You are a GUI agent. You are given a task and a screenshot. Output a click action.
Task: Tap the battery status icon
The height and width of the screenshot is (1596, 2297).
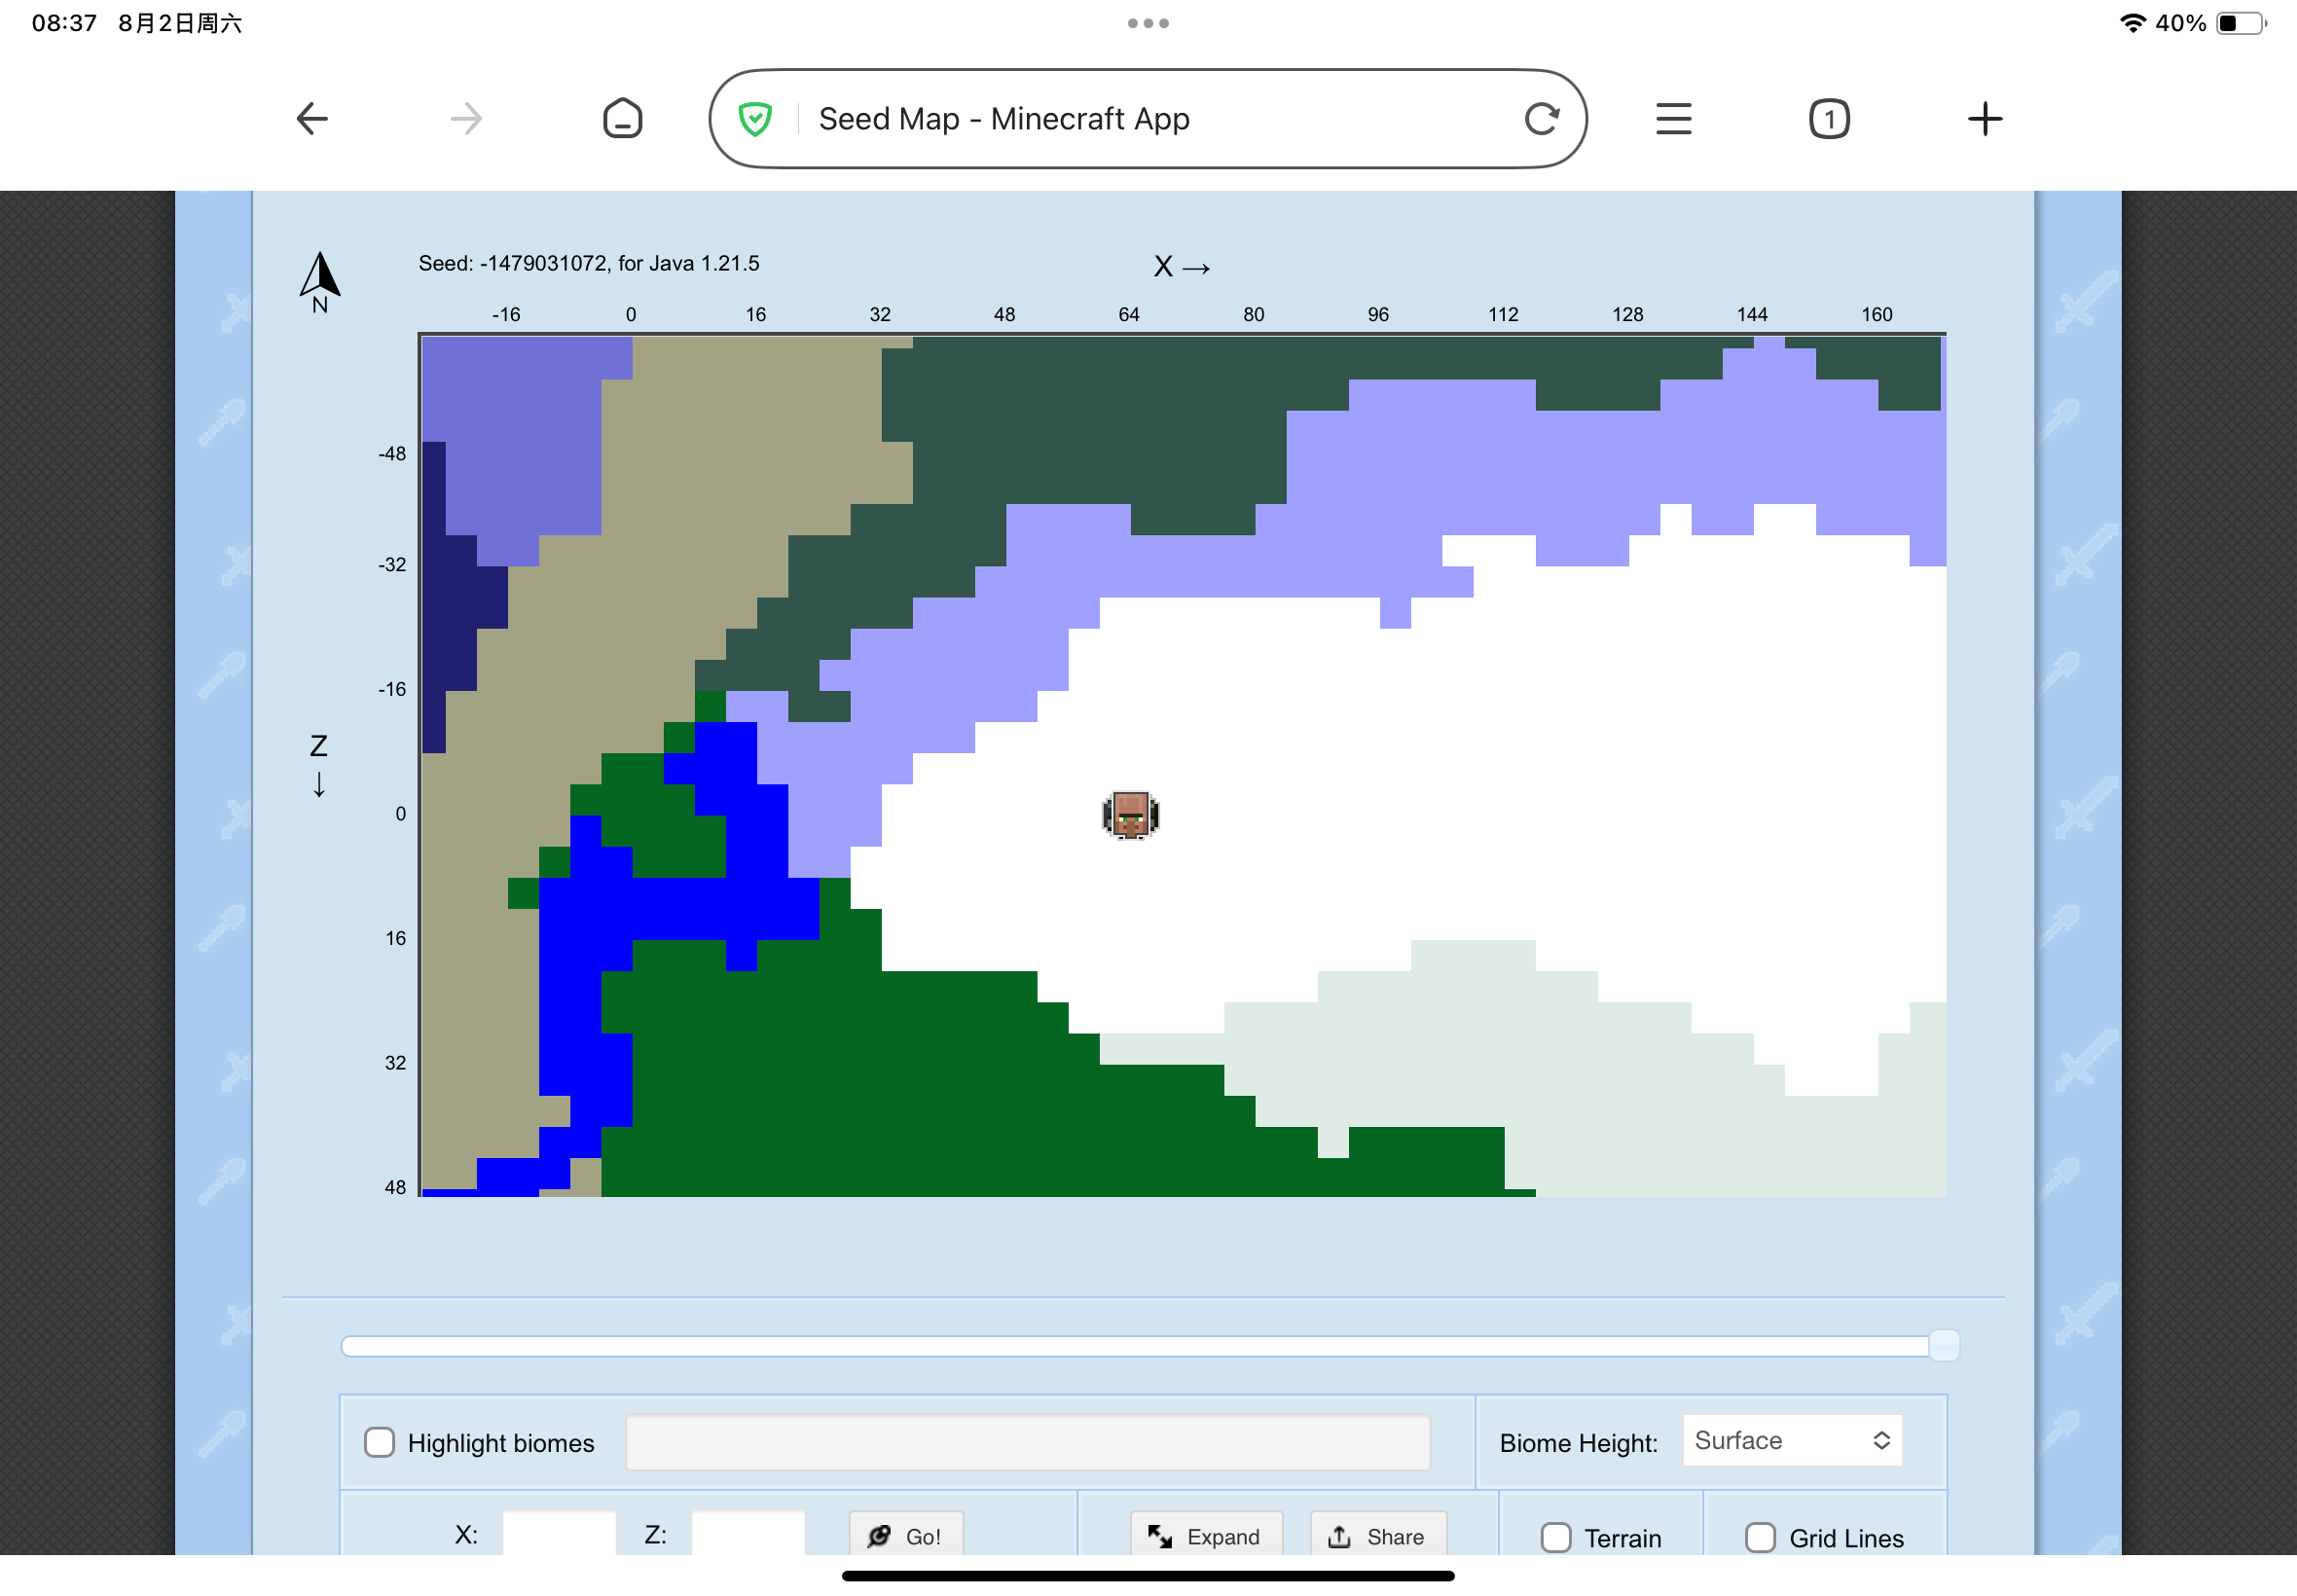[2241, 23]
